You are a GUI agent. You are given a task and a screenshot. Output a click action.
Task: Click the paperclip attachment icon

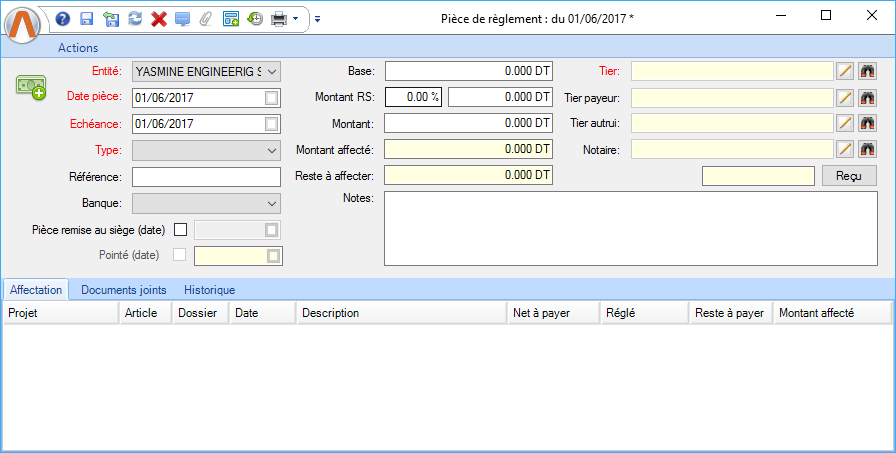pos(206,18)
